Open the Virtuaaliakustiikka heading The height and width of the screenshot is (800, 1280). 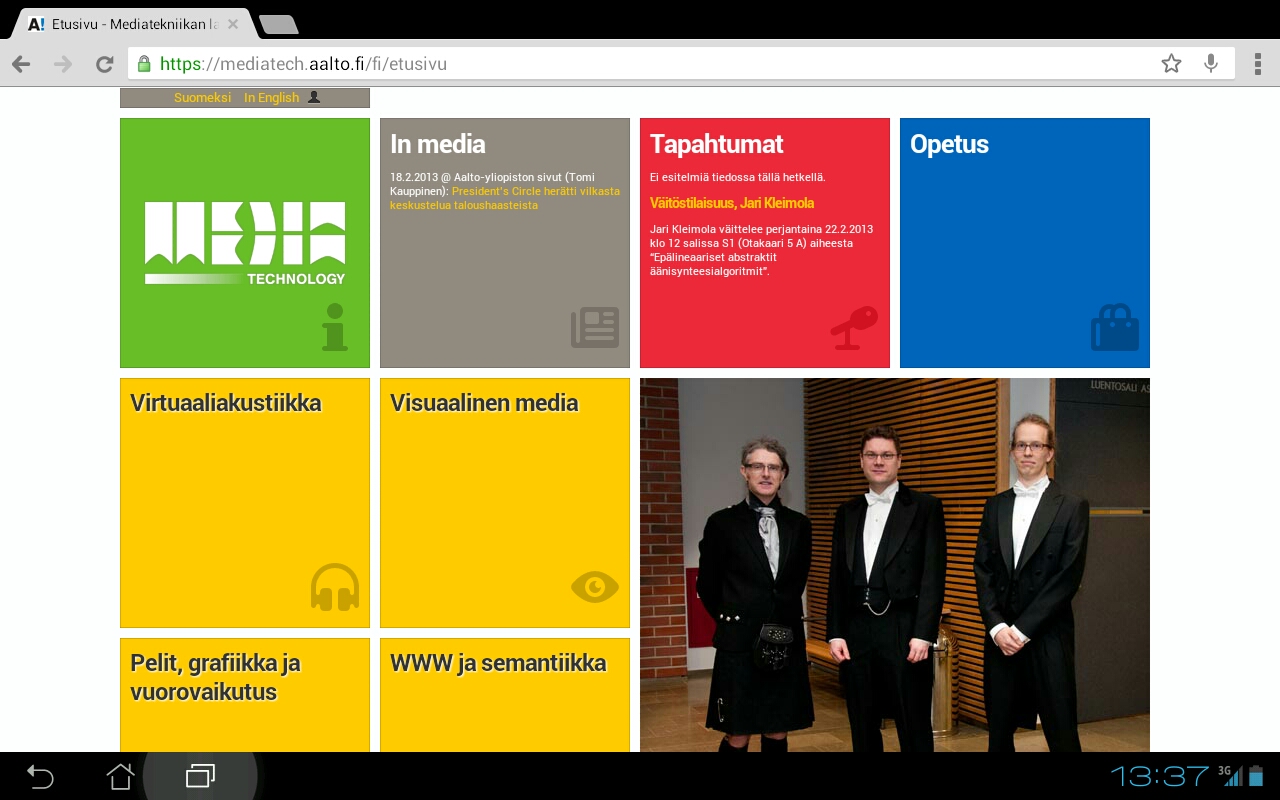click(x=226, y=403)
